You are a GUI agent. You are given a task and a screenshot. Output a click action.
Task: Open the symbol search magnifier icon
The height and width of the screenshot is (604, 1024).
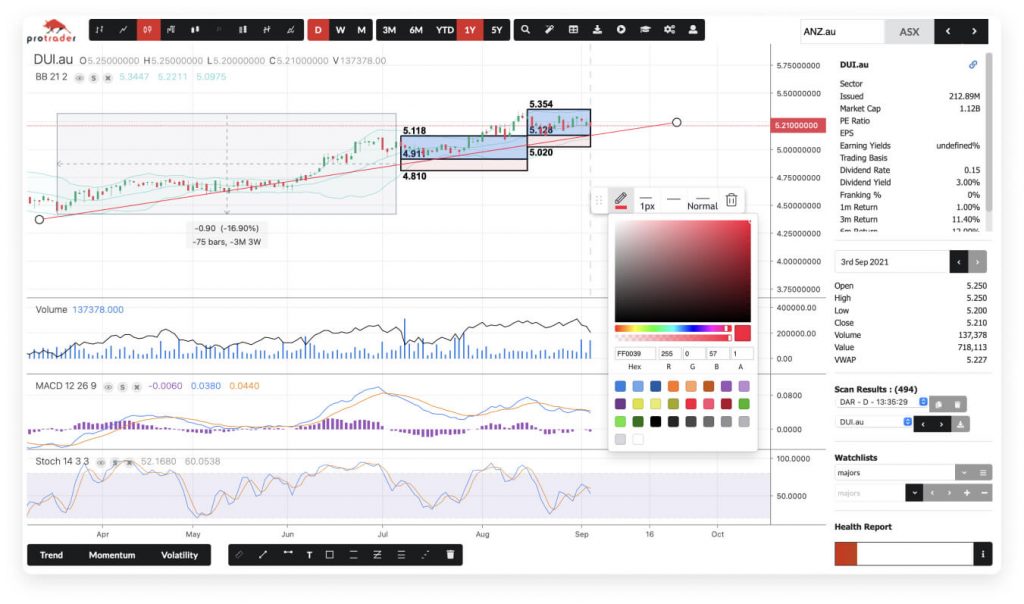click(525, 29)
